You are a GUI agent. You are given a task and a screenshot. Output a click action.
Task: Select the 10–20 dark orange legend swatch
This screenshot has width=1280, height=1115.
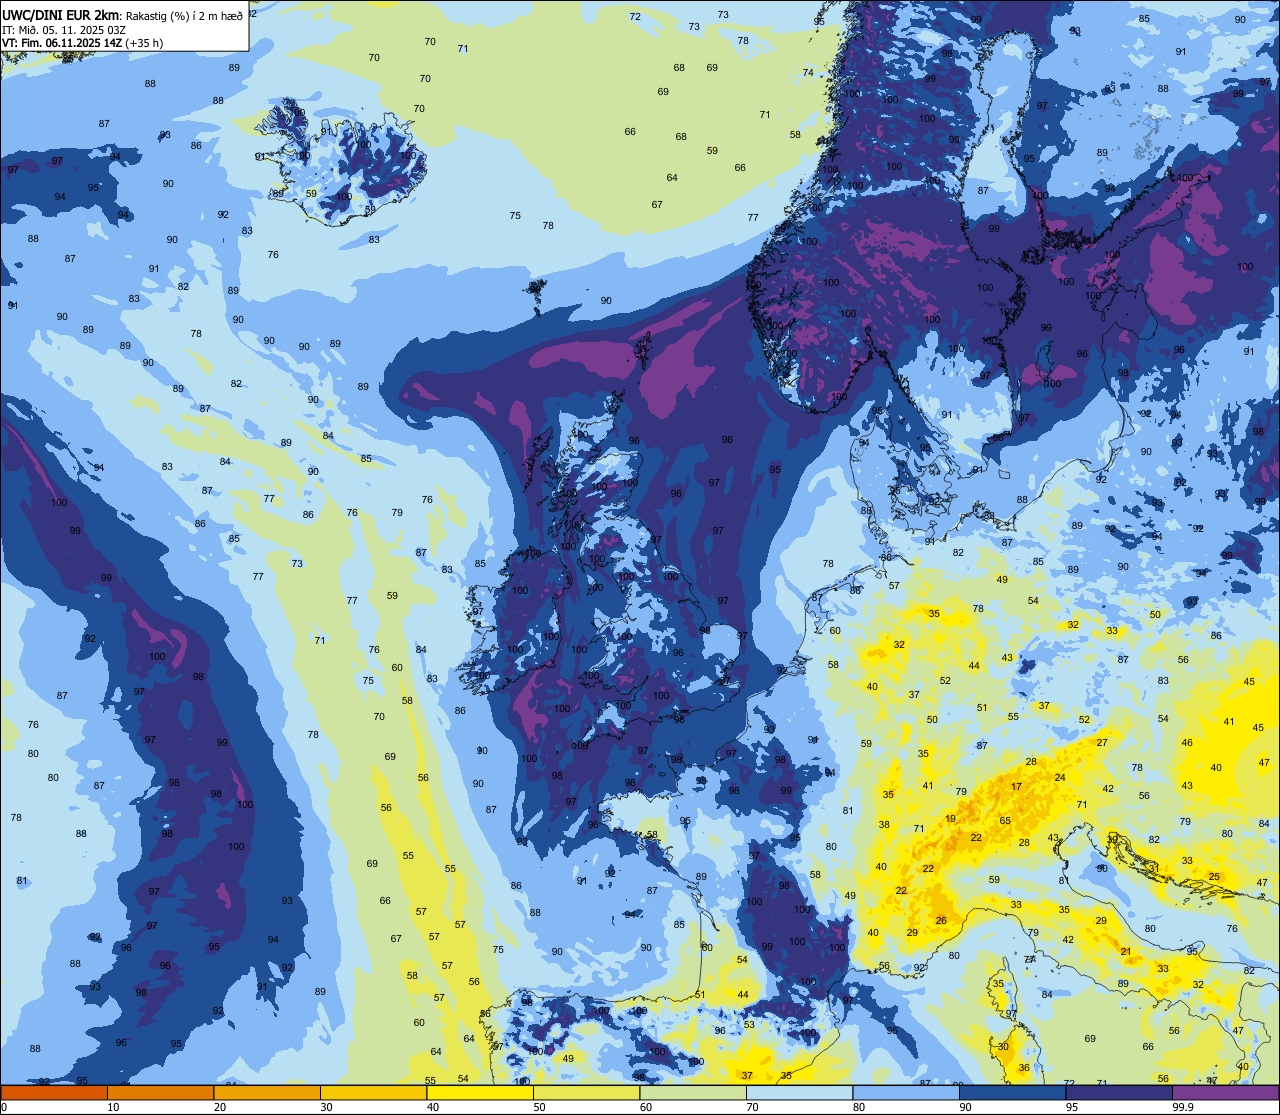tap(160, 1092)
